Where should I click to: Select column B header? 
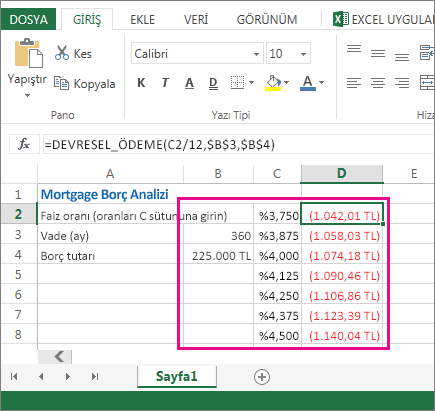coord(218,174)
